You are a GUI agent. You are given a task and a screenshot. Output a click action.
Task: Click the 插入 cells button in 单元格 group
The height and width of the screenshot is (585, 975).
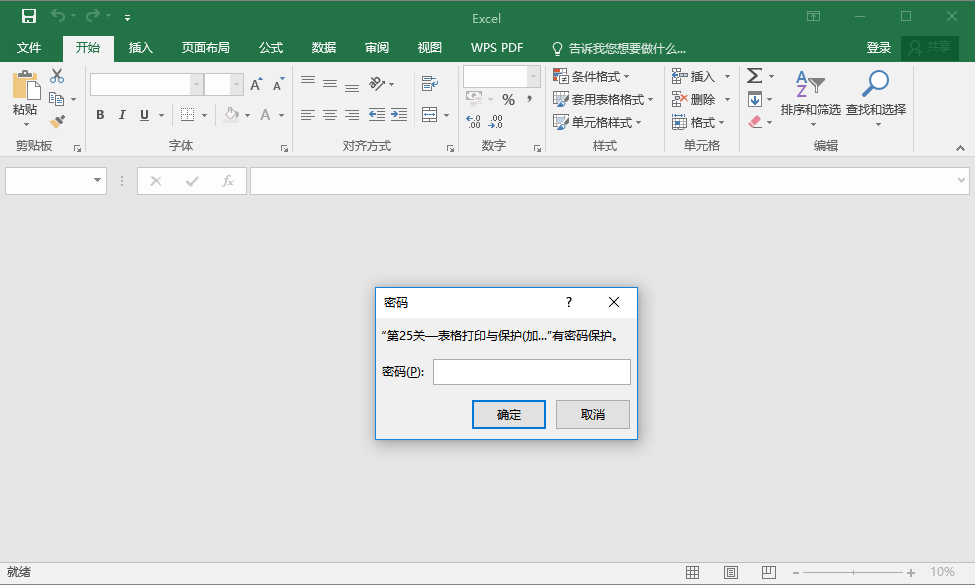coord(694,76)
